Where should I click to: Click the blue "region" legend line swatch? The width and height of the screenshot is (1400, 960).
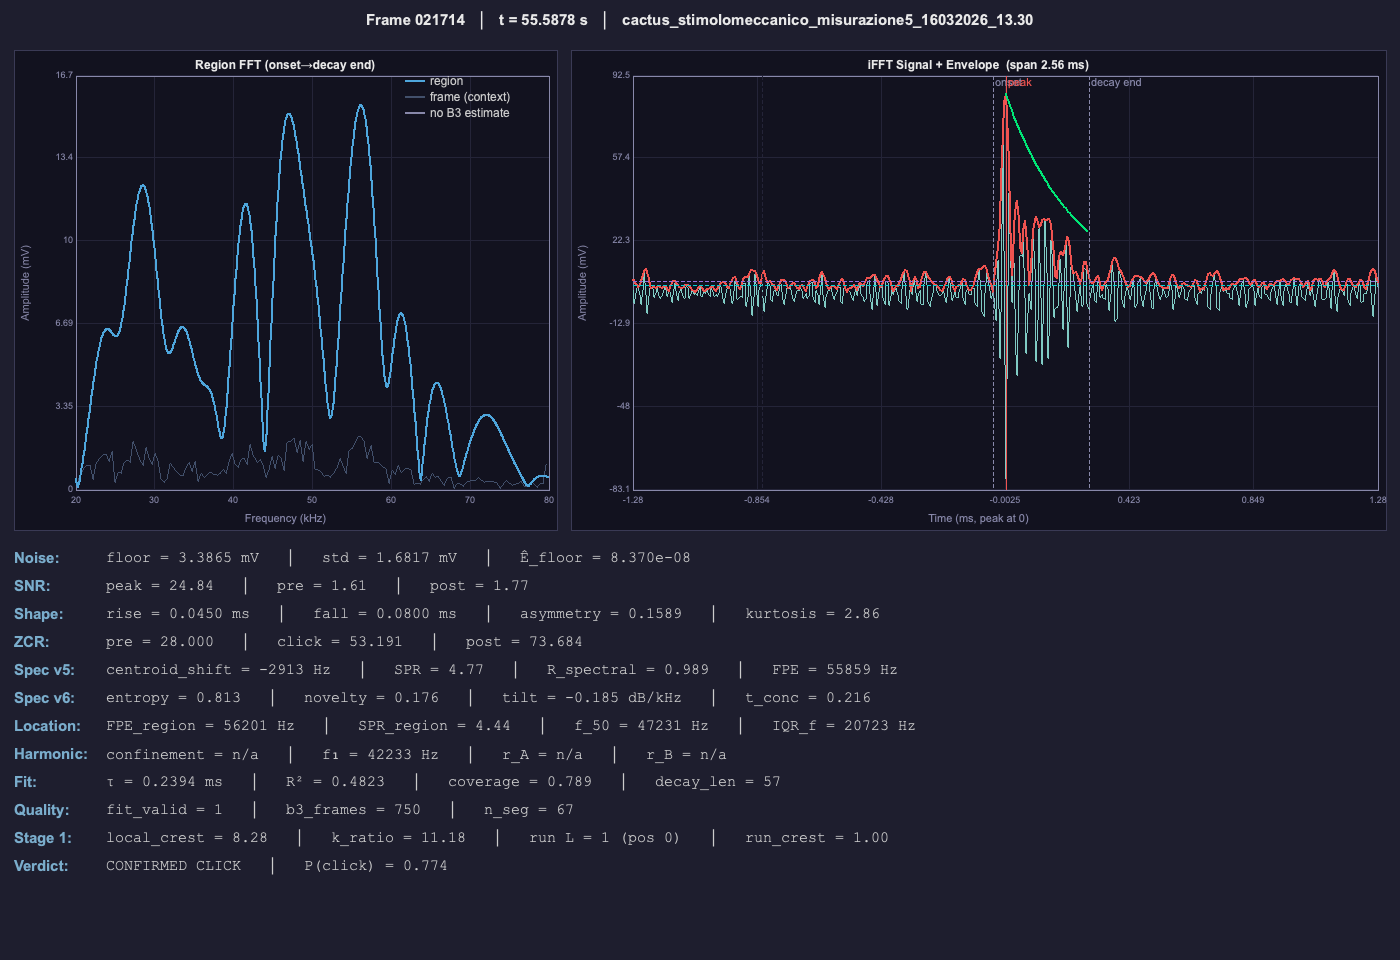(415, 81)
